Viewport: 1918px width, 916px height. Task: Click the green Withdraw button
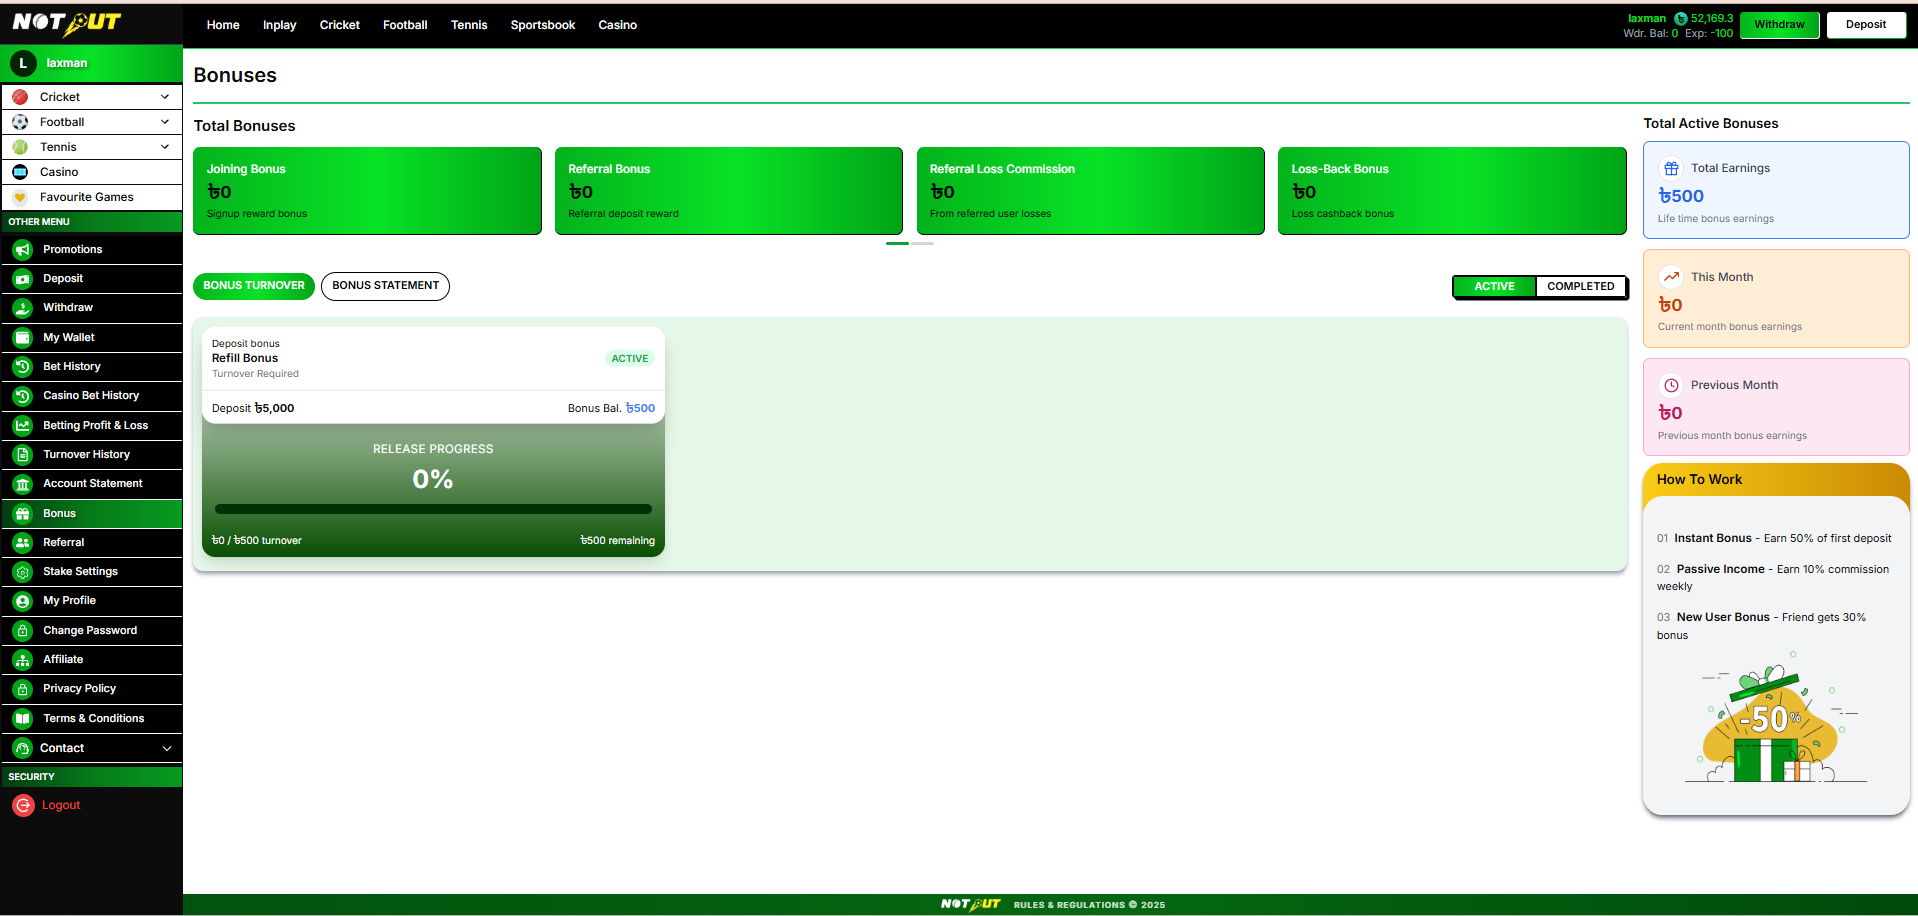click(x=1780, y=25)
